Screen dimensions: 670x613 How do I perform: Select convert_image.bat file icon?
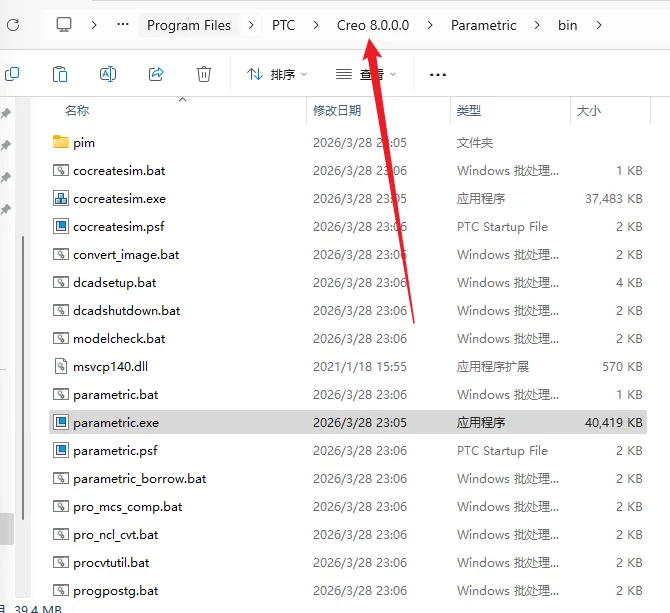coord(61,254)
